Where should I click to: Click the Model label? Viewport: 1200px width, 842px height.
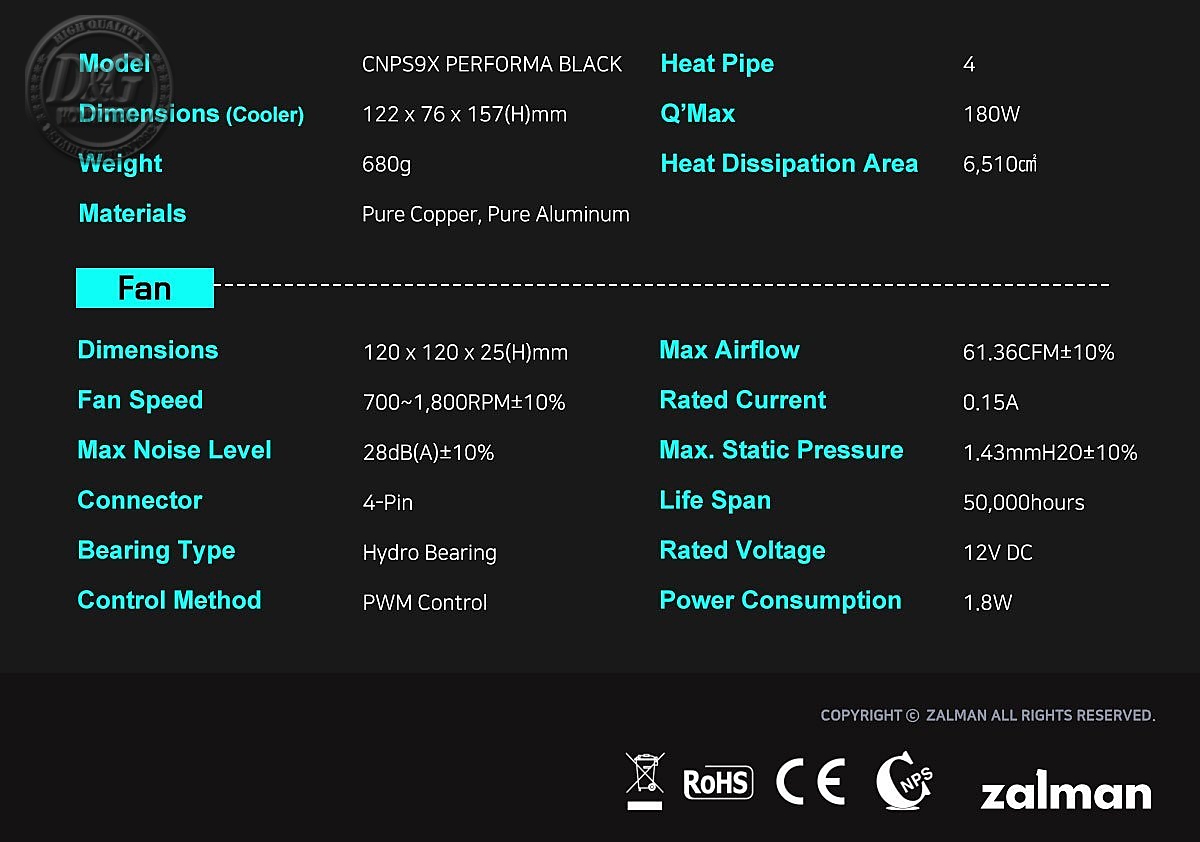click(x=114, y=64)
